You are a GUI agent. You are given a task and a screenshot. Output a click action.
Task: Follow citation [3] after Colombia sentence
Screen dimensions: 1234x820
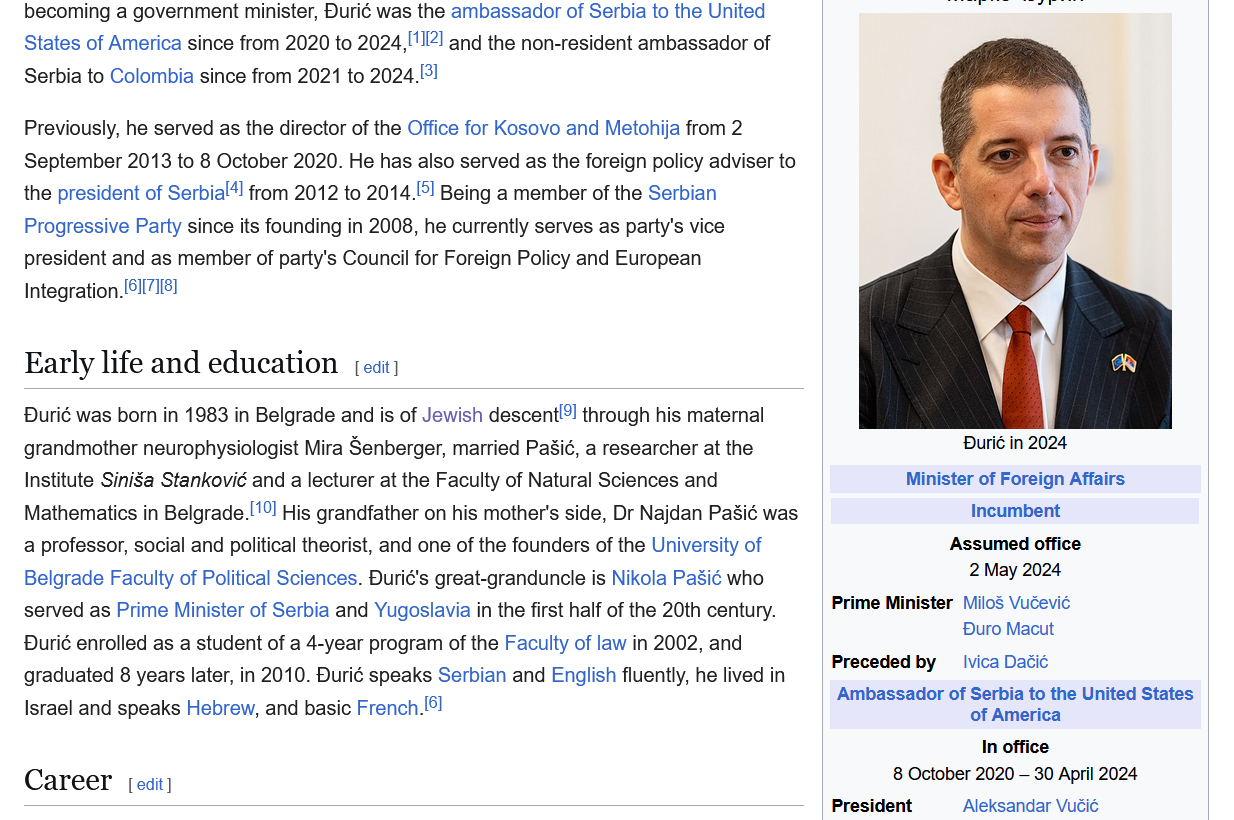click(x=429, y=71)
